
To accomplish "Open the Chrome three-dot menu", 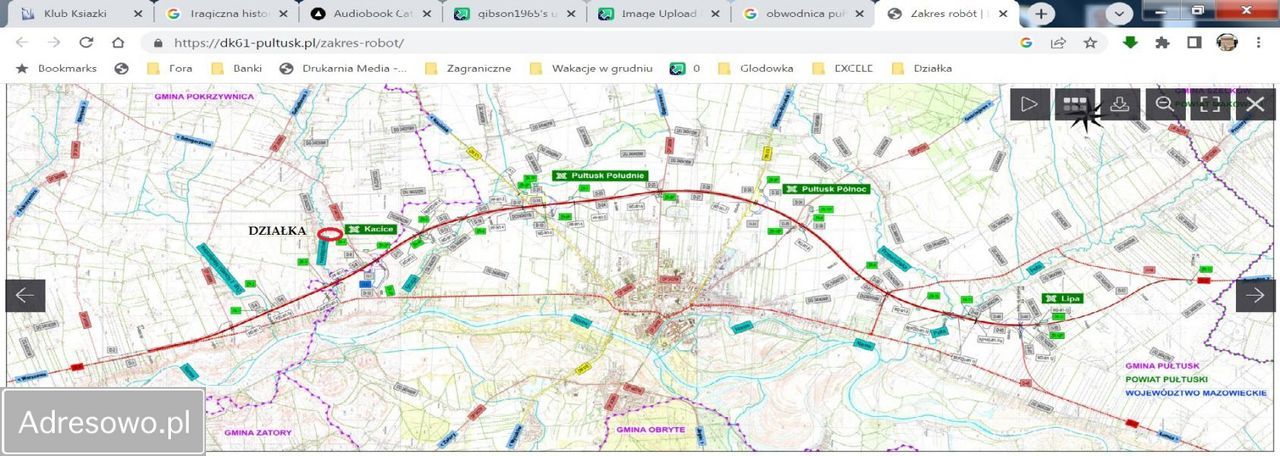I will click(x=1257, y=43).
